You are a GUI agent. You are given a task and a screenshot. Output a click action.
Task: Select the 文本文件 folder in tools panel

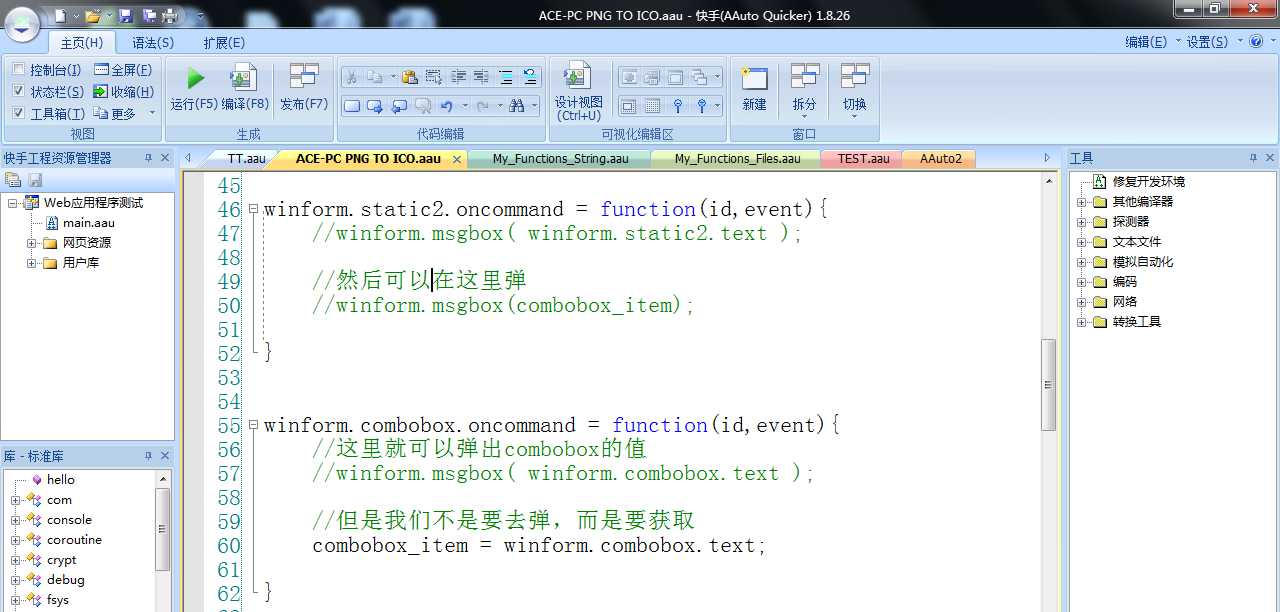pos(1137,242)
